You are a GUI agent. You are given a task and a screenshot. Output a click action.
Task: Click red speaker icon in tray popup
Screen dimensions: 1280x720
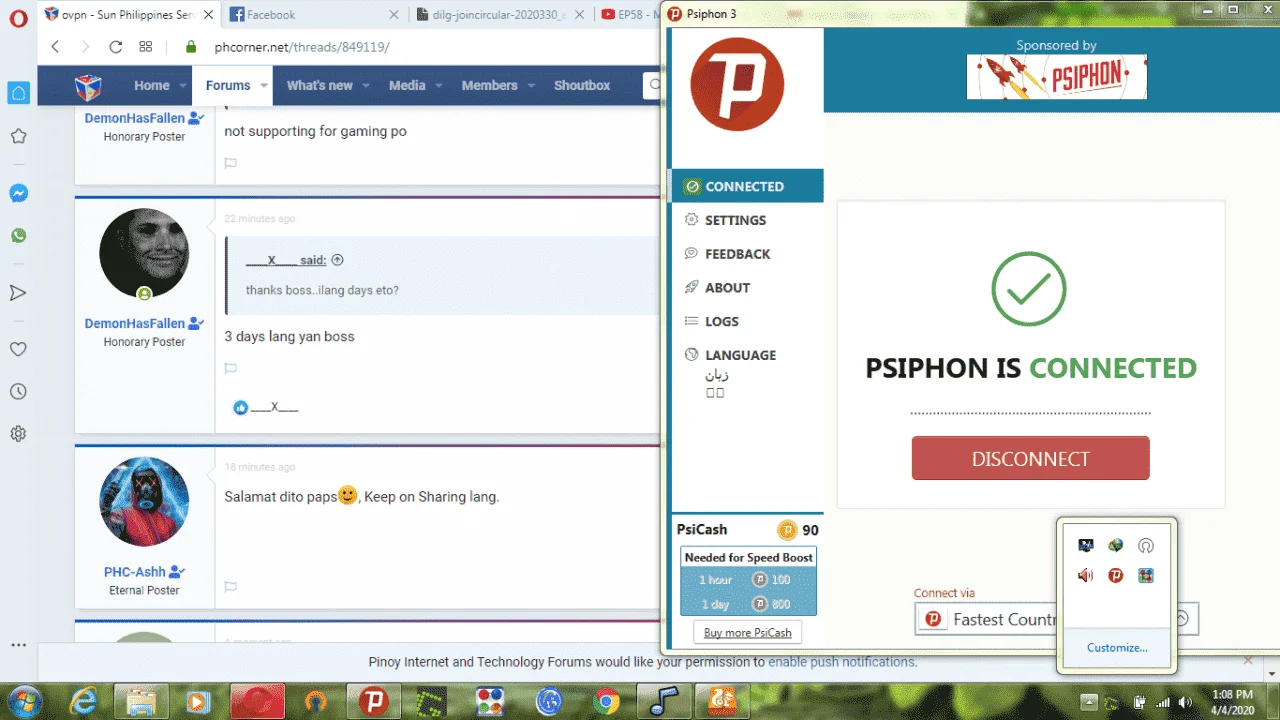pyautogui.click(x=1086, y=575)
